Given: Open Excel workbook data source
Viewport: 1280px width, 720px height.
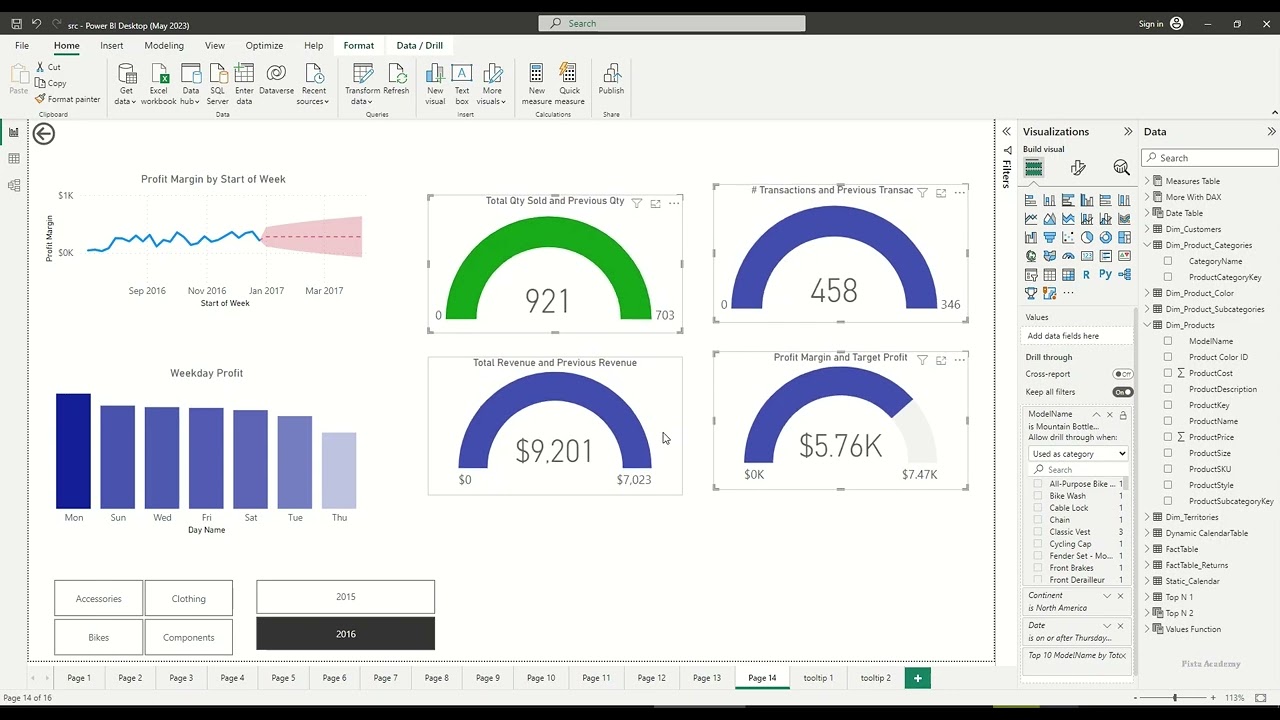Looking at the screenshot, I should [x=158, y=84].
